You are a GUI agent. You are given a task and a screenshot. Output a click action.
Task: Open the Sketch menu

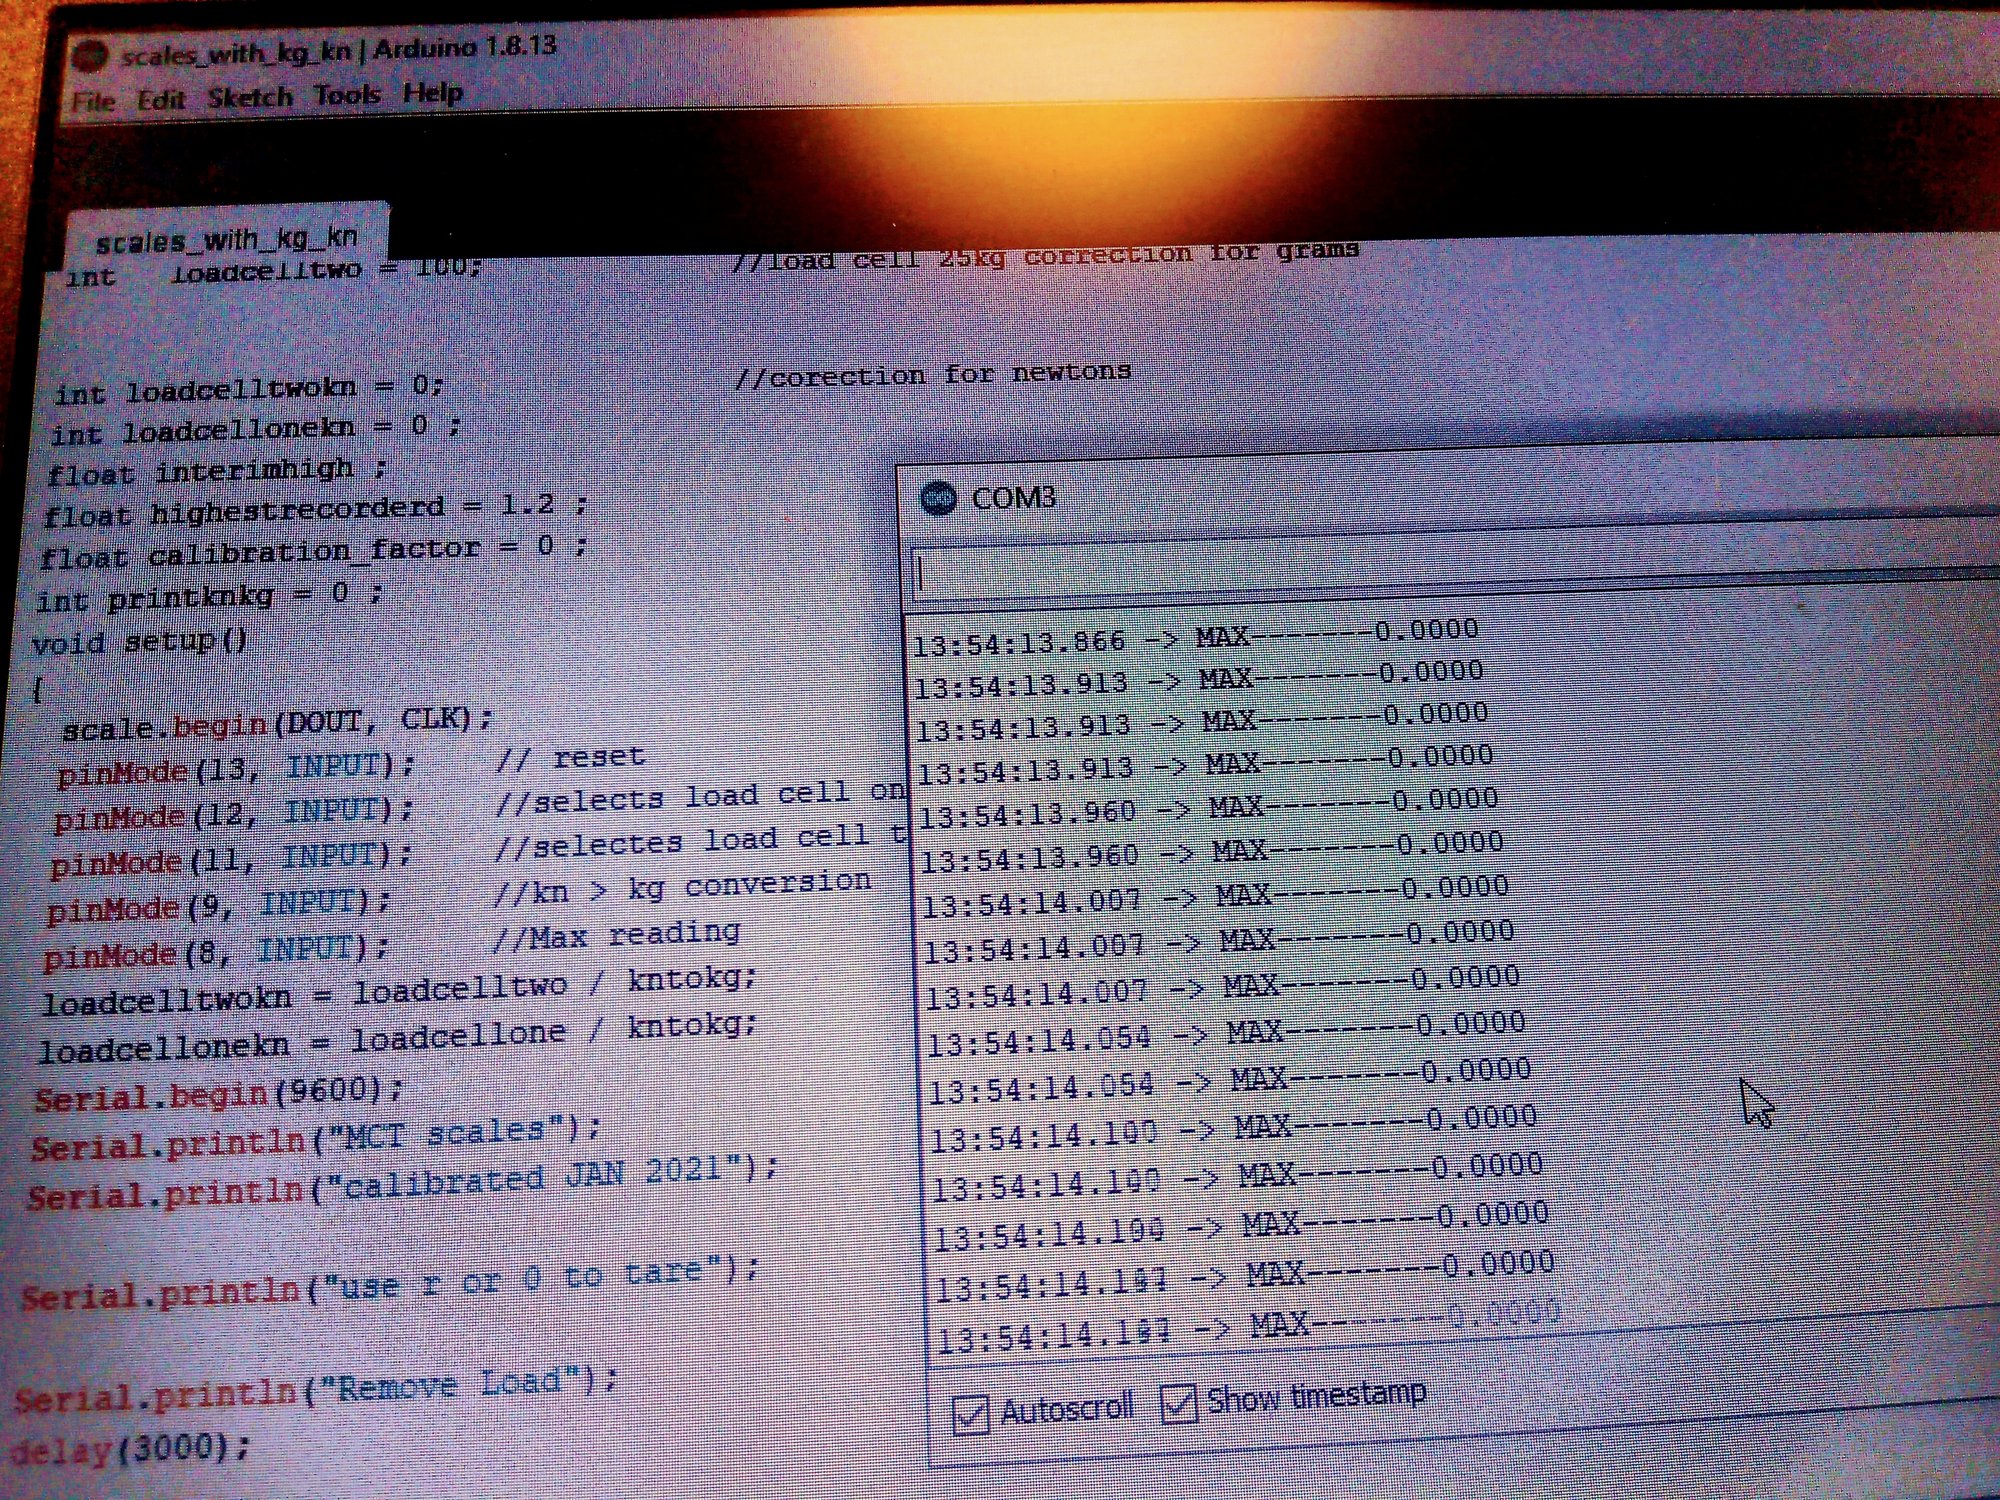[250, 97]
